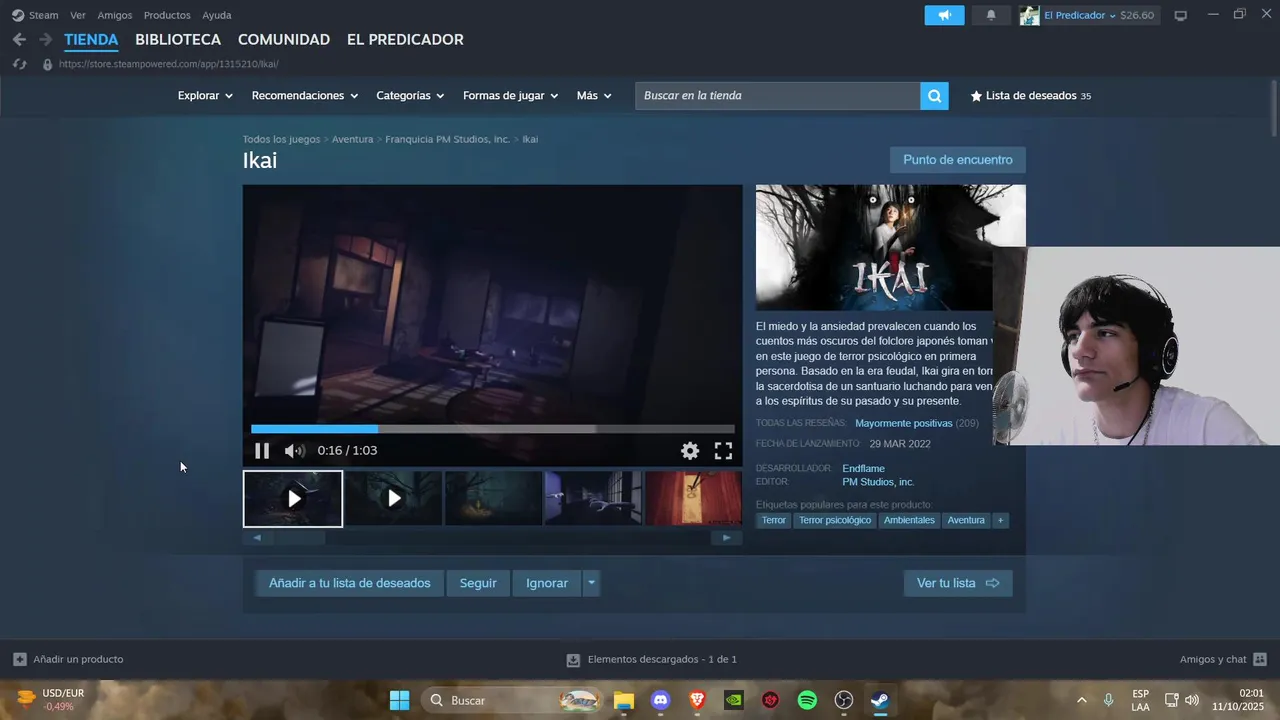This screenshot has width=1280, height=720.
Task: Click the plus icon next to Añadir un producto
Action: point(20,659)
